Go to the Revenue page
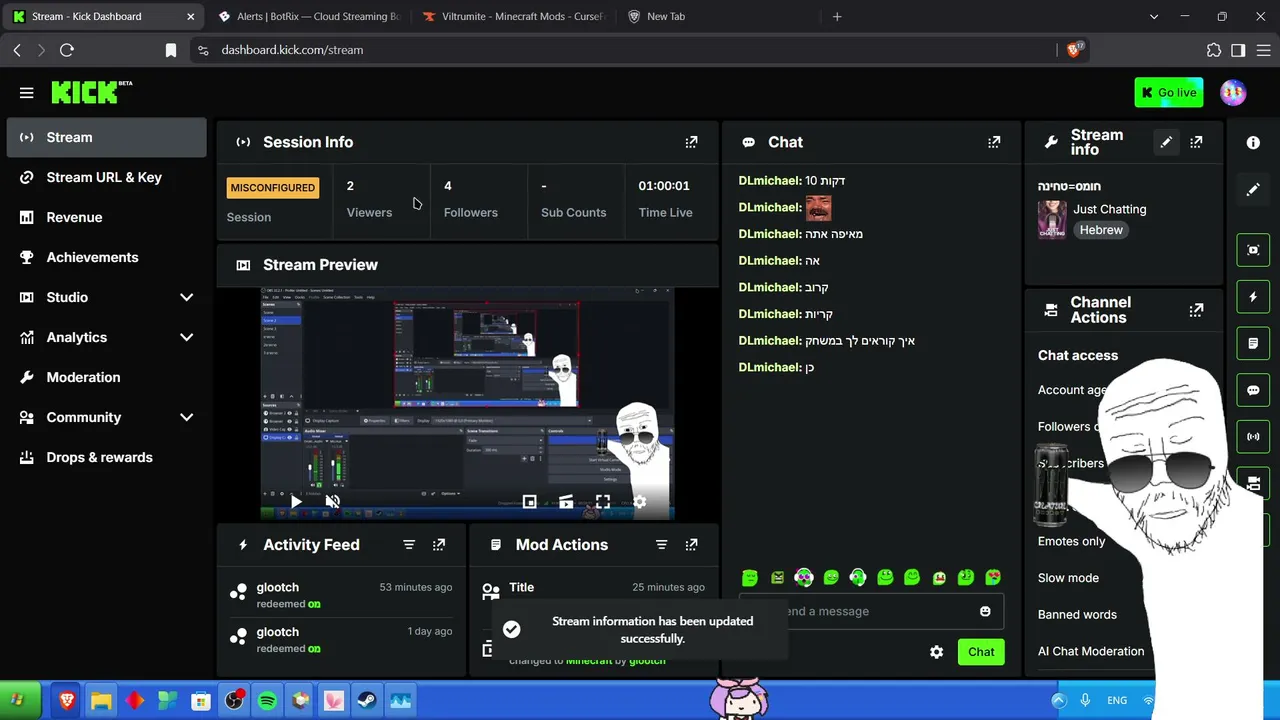The width and height of the screenshot is (1280, 720). (106, 217)
